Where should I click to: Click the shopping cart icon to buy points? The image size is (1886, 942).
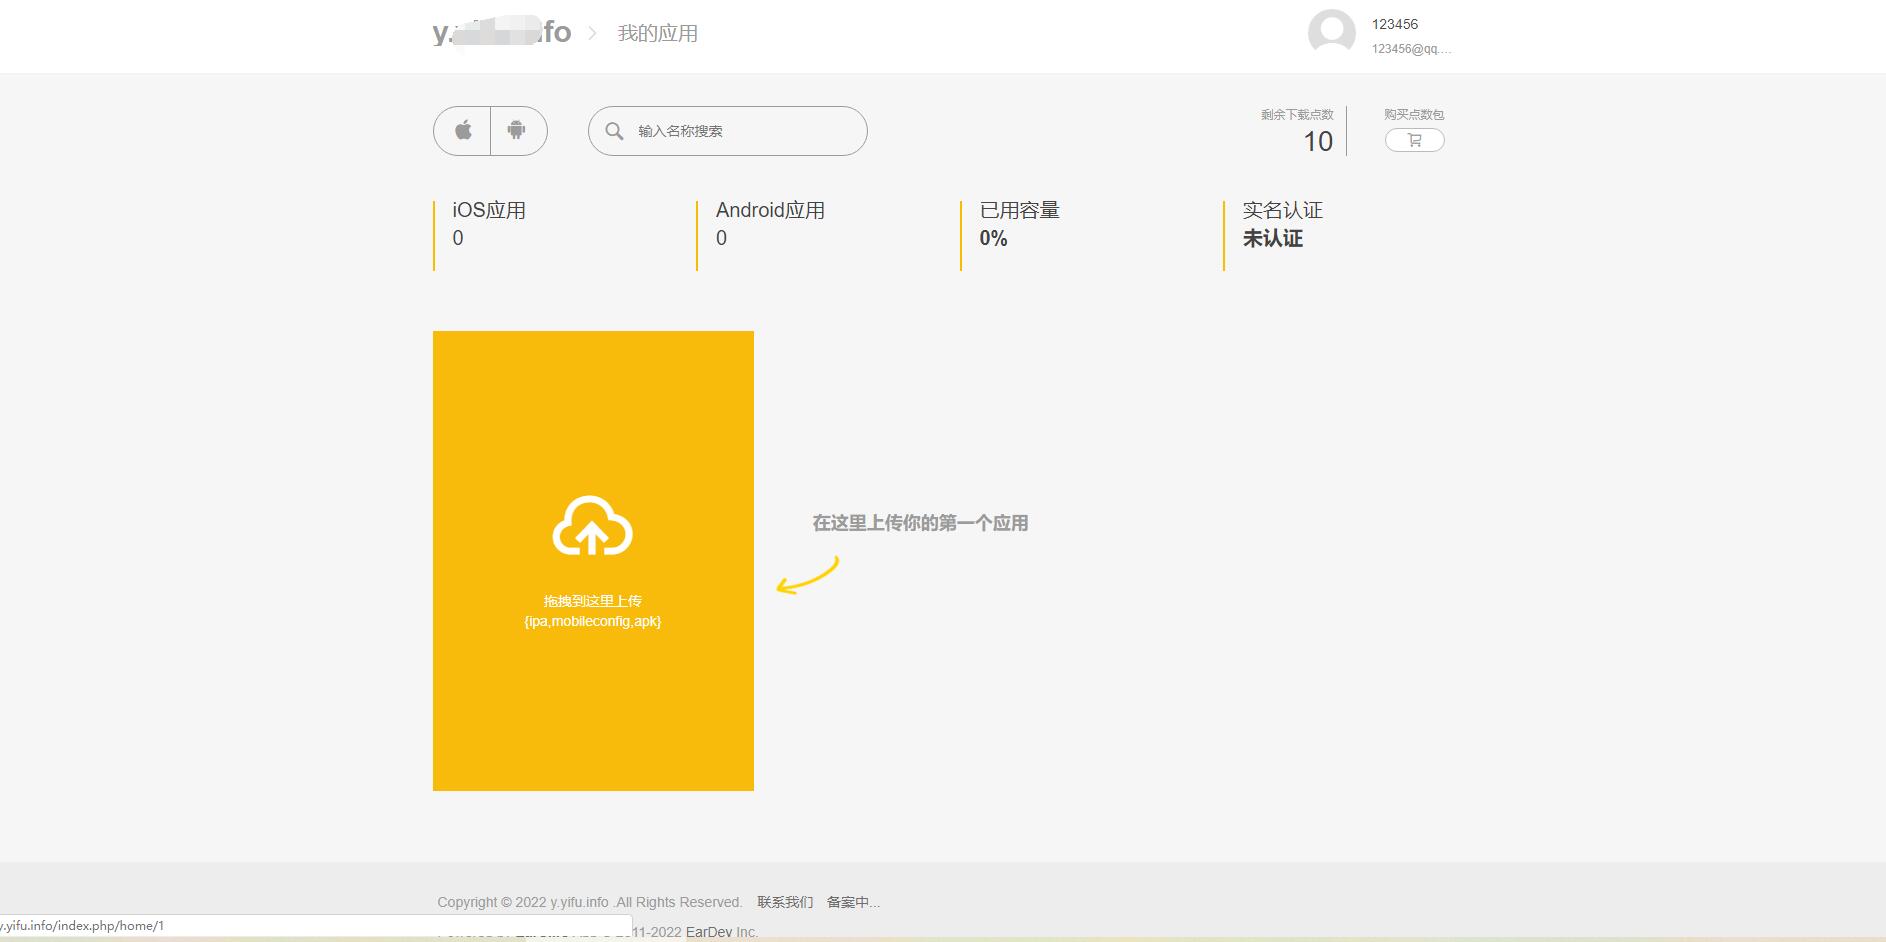click(1413, 140)
